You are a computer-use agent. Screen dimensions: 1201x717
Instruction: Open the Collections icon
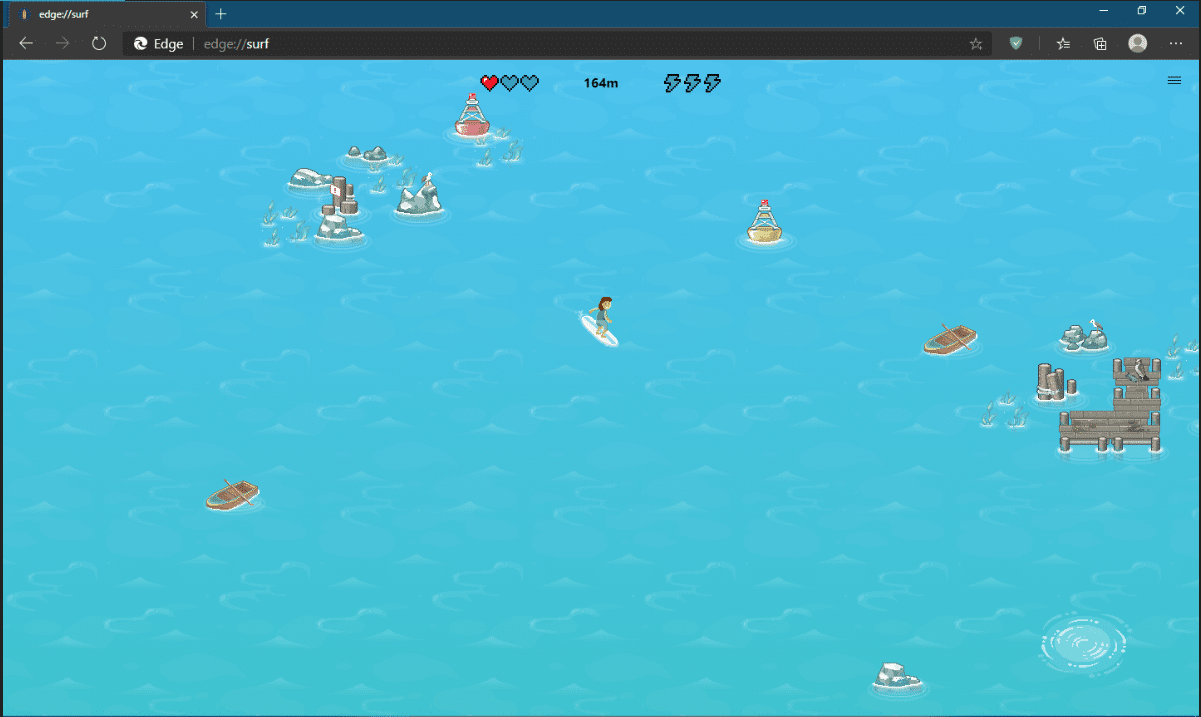pos(1100,44)
